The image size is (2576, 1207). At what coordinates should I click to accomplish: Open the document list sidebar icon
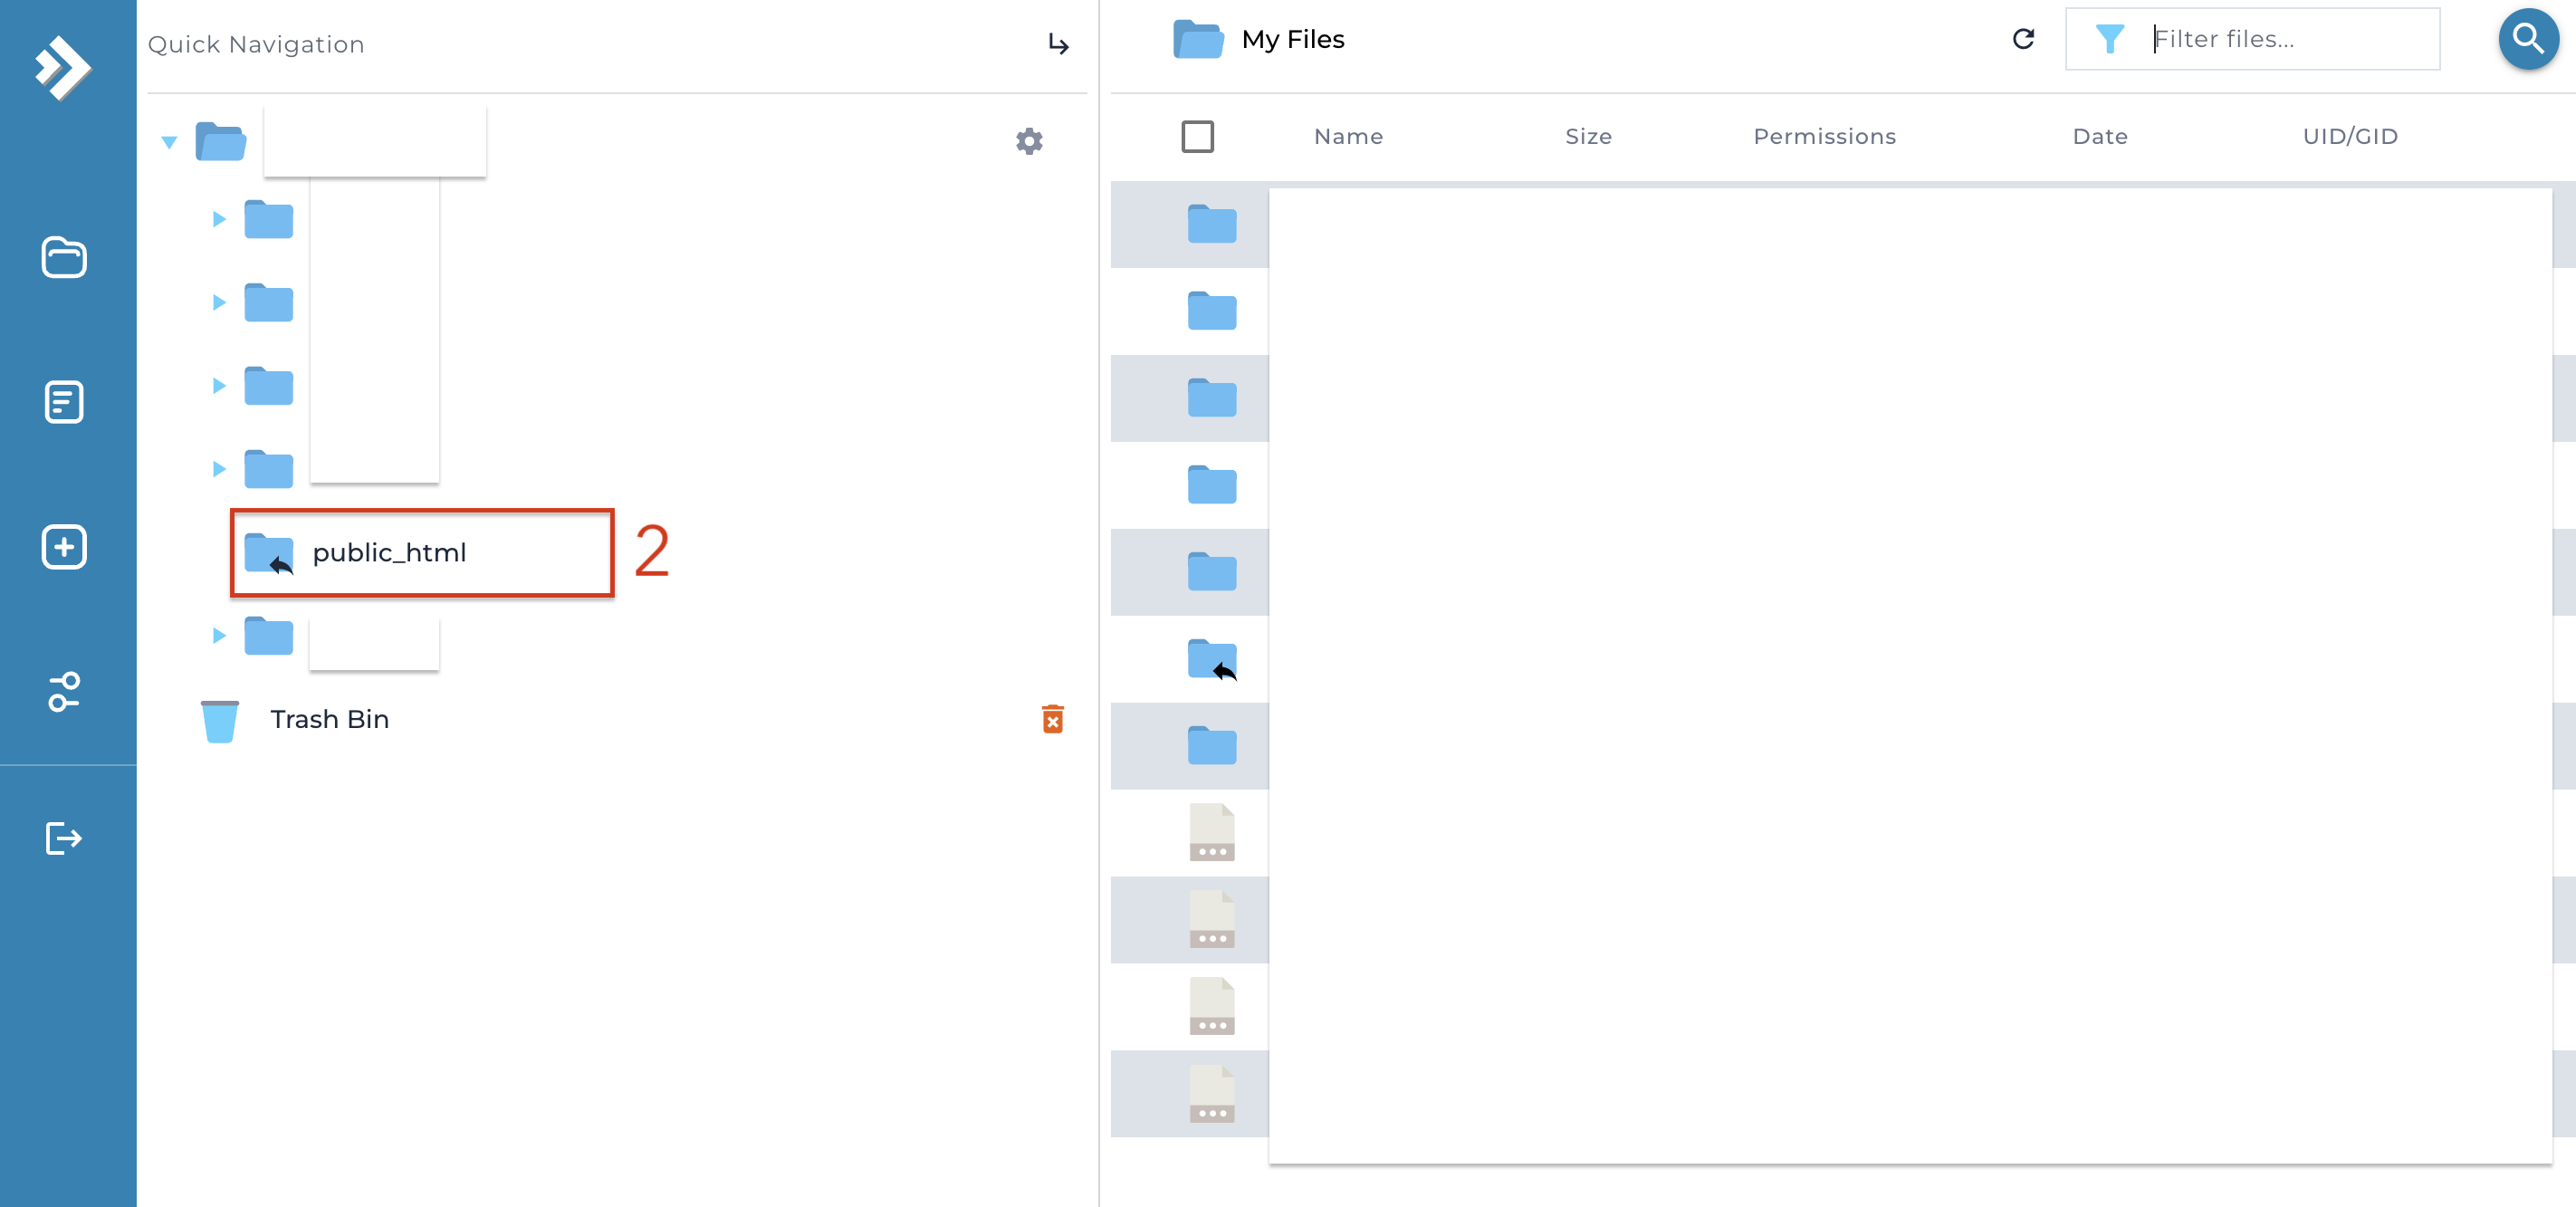64,402
